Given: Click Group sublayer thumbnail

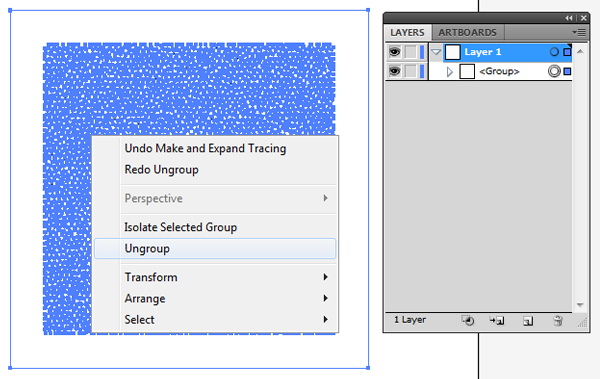Looking at the screenshot, I should pyautogui.click(x=467, y=72).
